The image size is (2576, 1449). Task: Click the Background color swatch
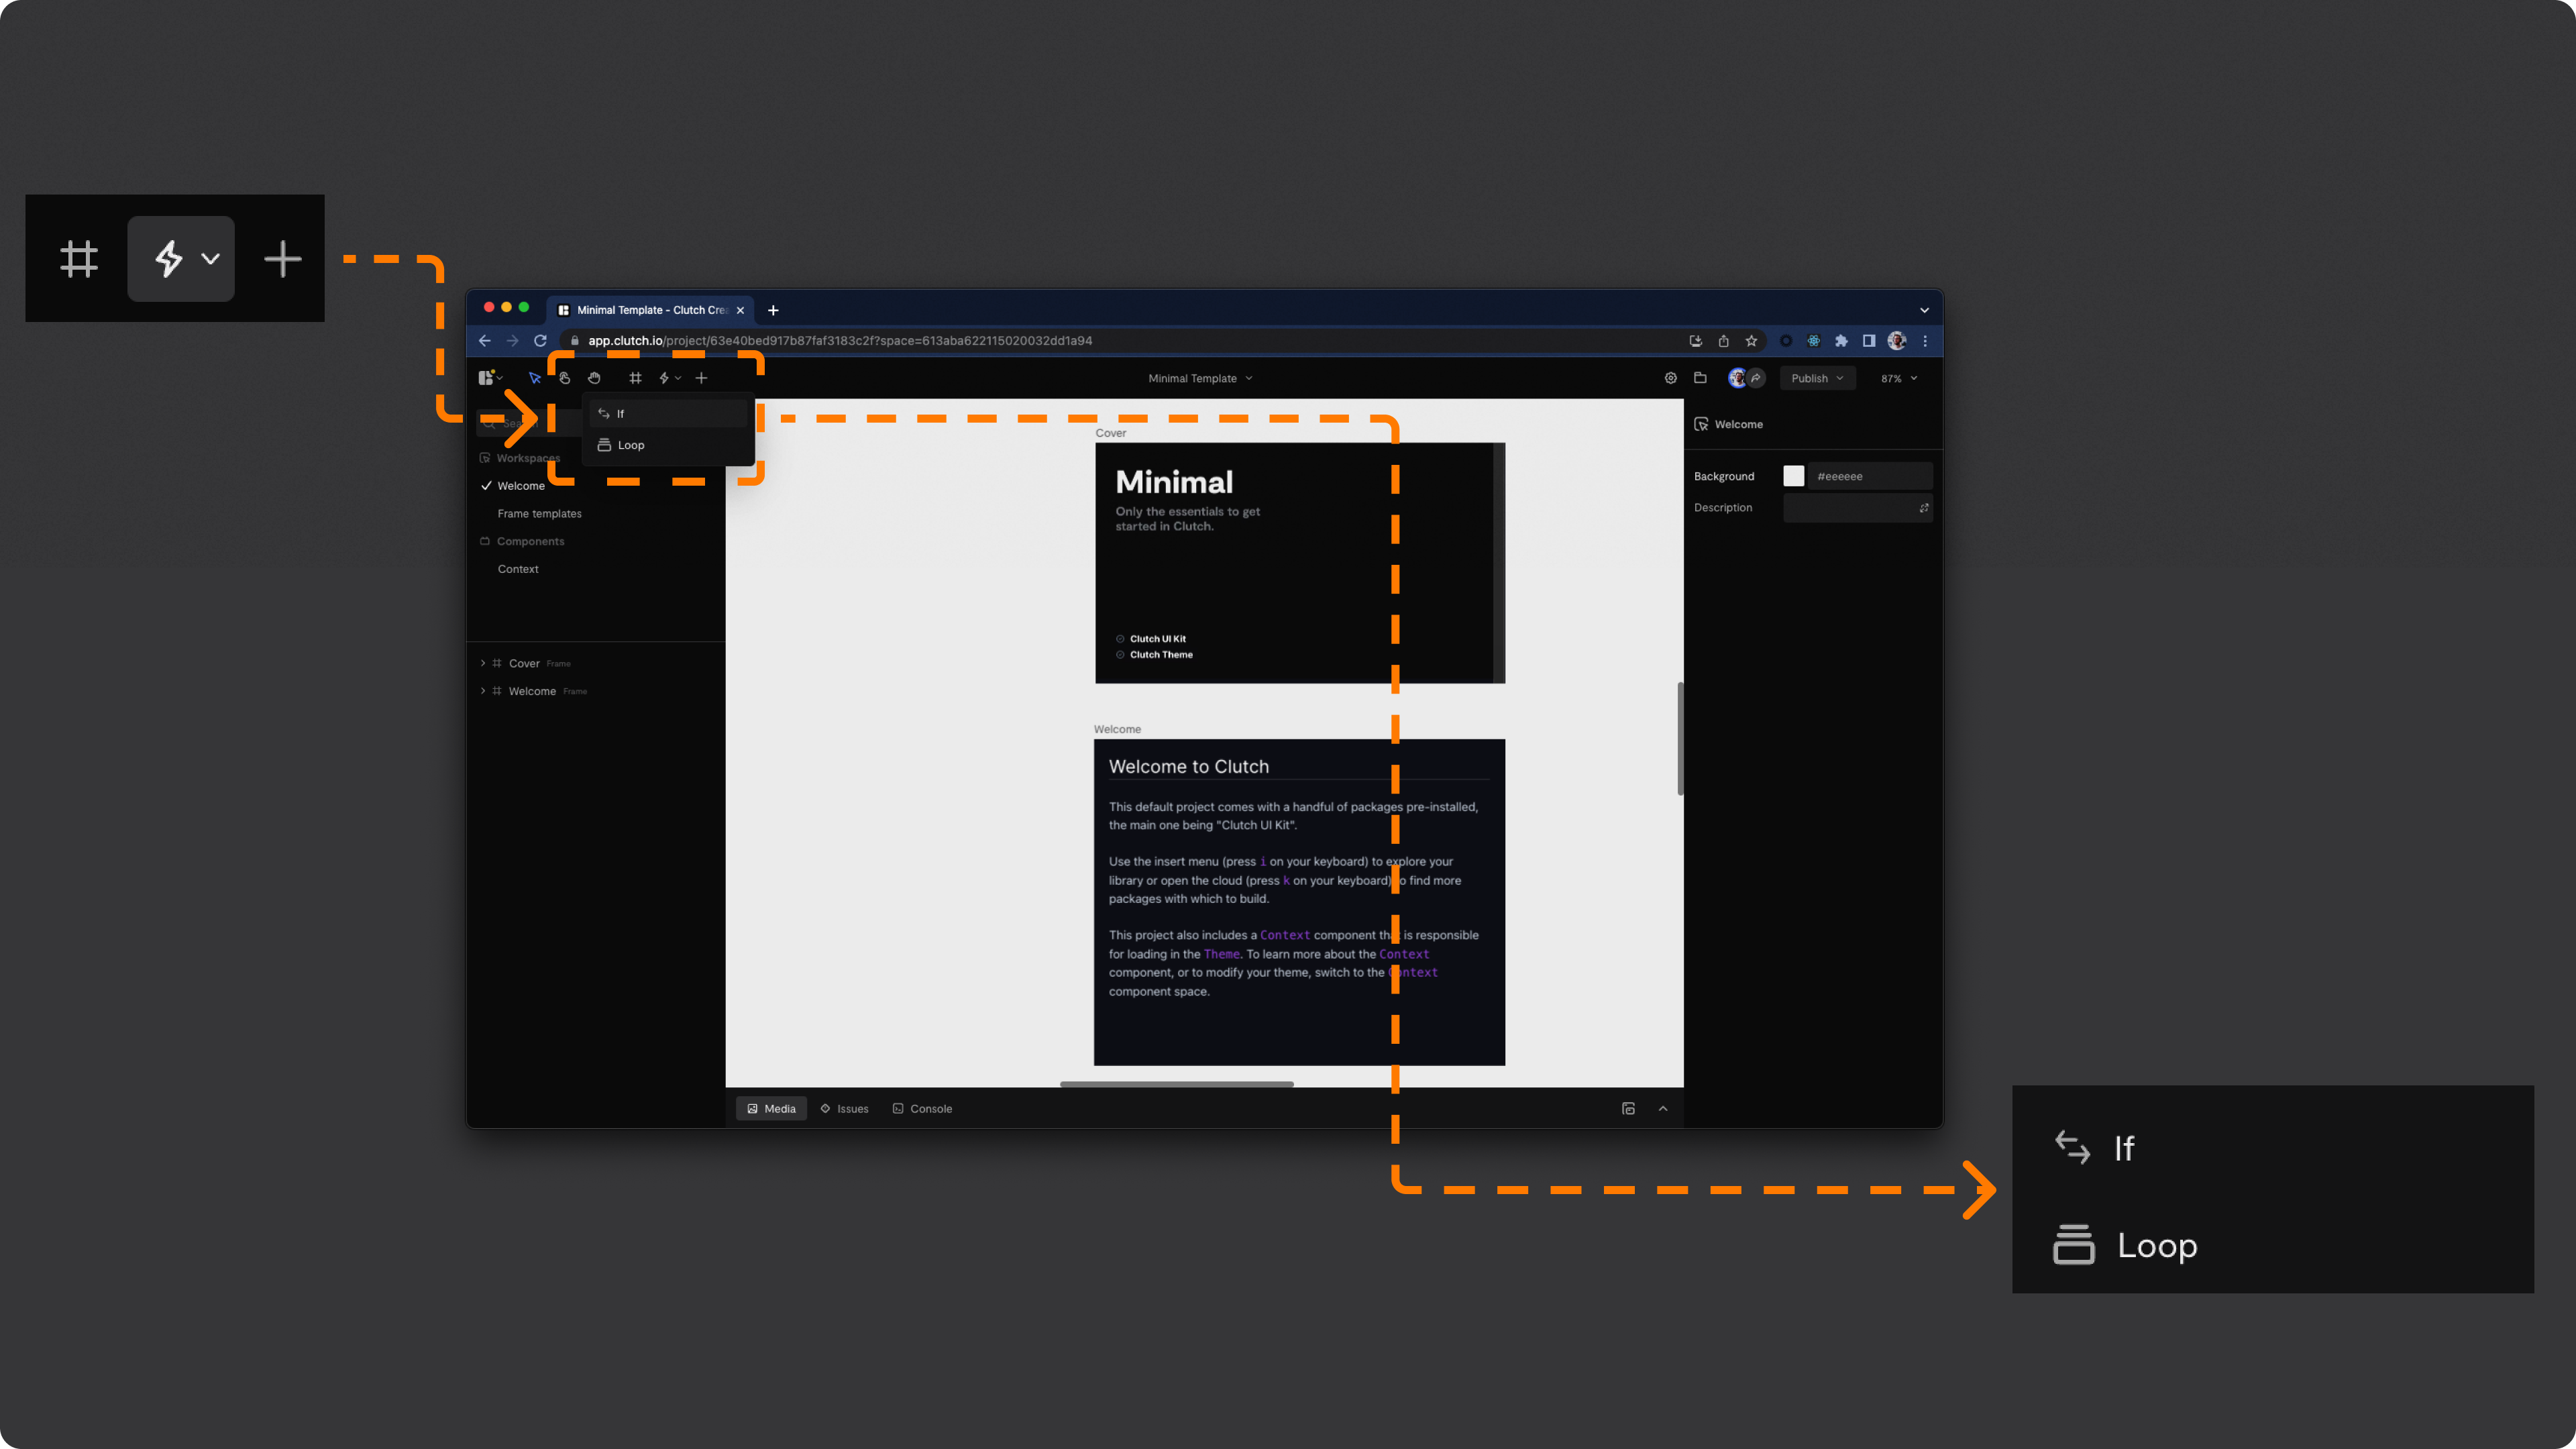pyautogui.click(x=1793, y=476)
